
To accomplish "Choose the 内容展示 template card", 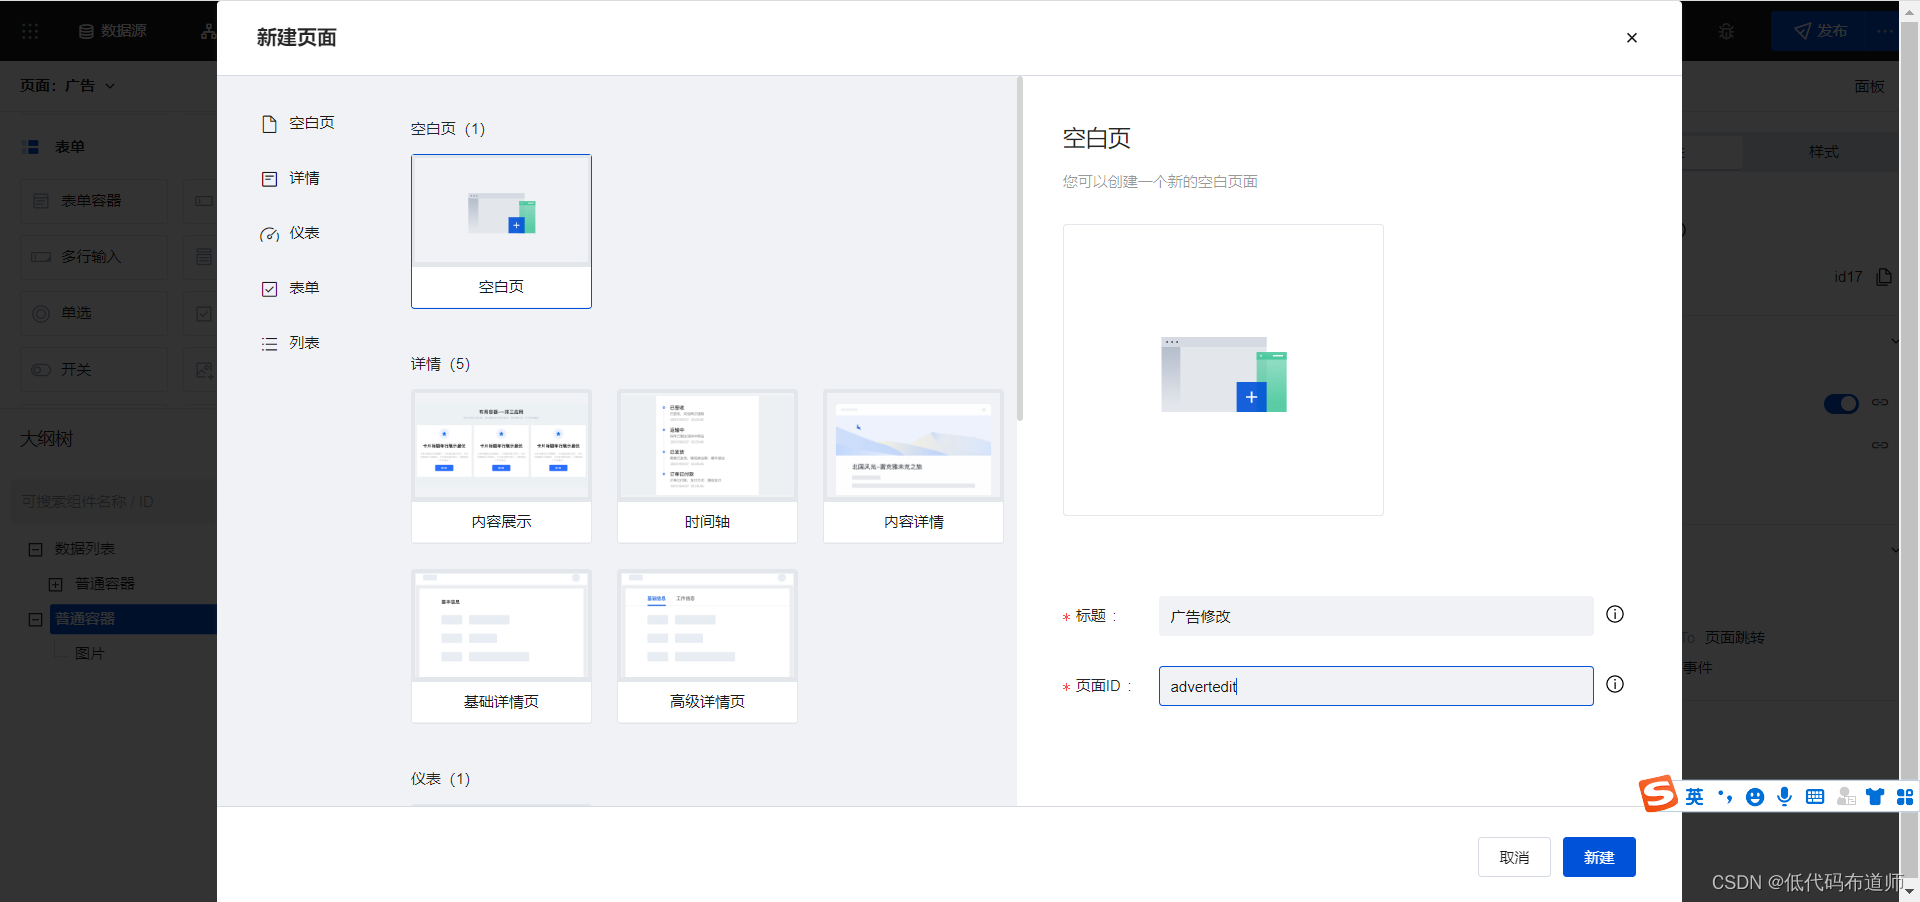I will coord(501,466).
